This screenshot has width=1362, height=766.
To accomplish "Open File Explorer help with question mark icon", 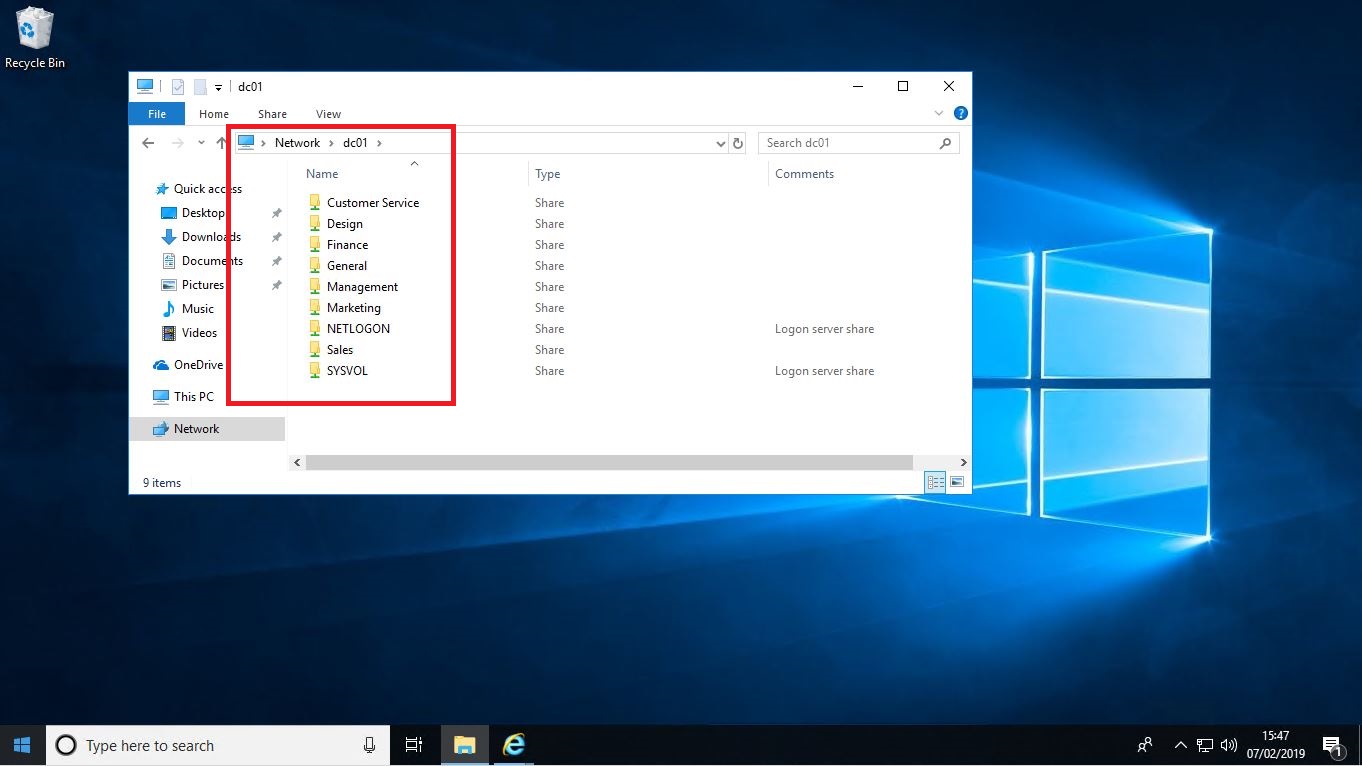I will click(960, 113).
